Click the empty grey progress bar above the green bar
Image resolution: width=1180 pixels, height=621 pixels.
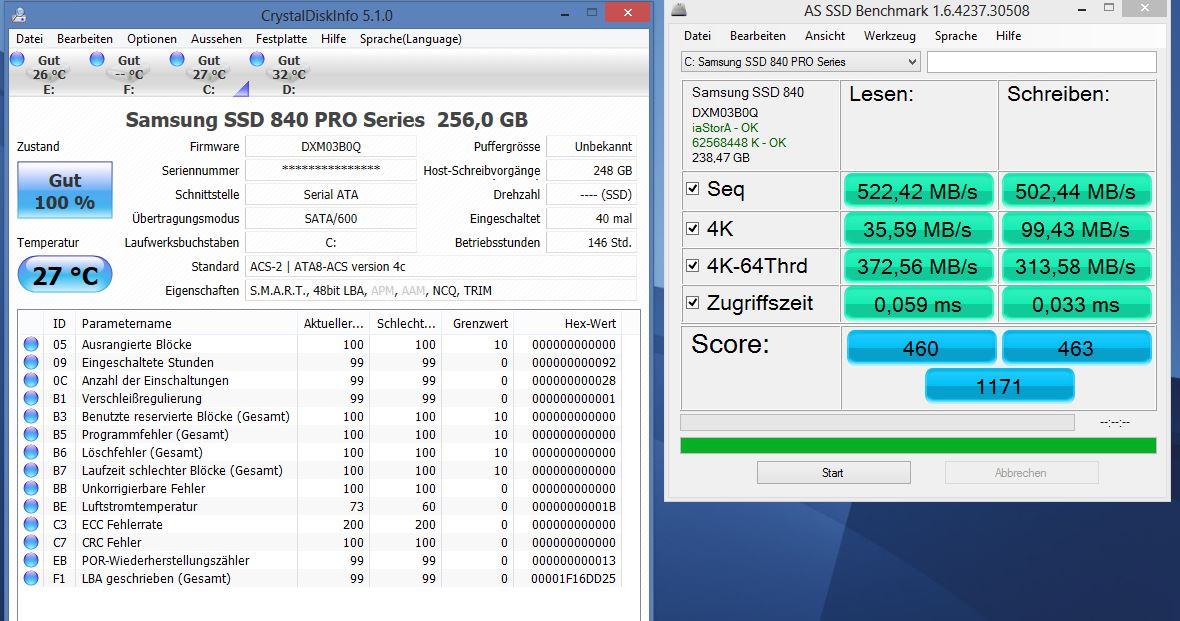coord(877,422)
